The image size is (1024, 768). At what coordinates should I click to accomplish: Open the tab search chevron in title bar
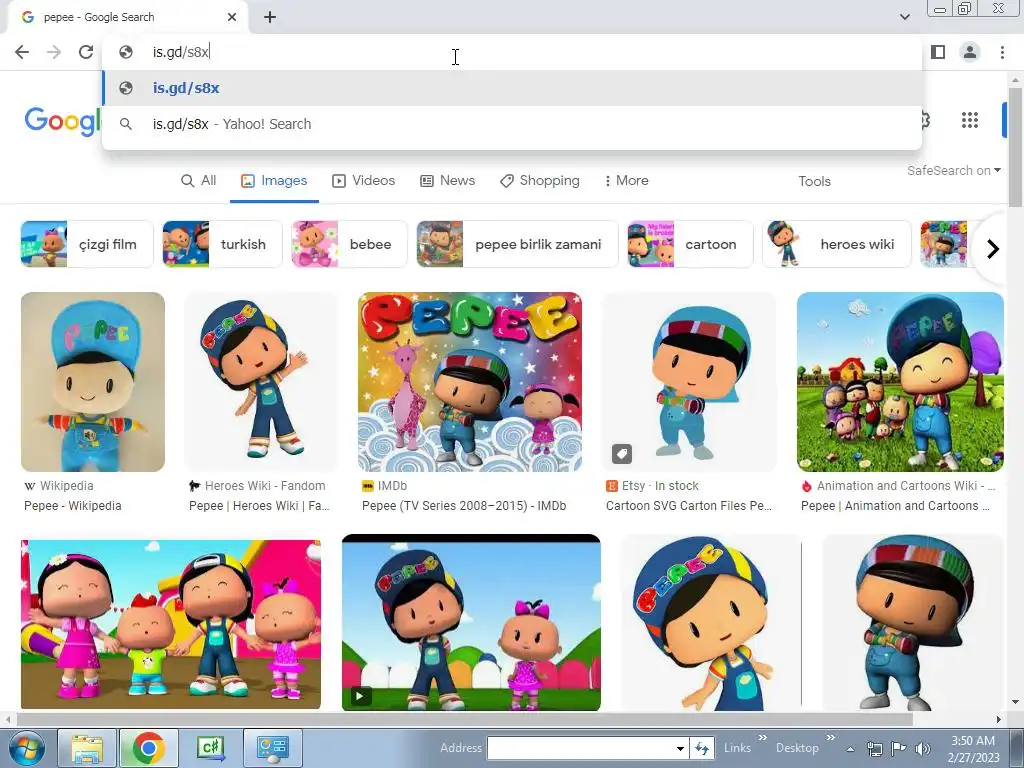[x=905, y=17]
